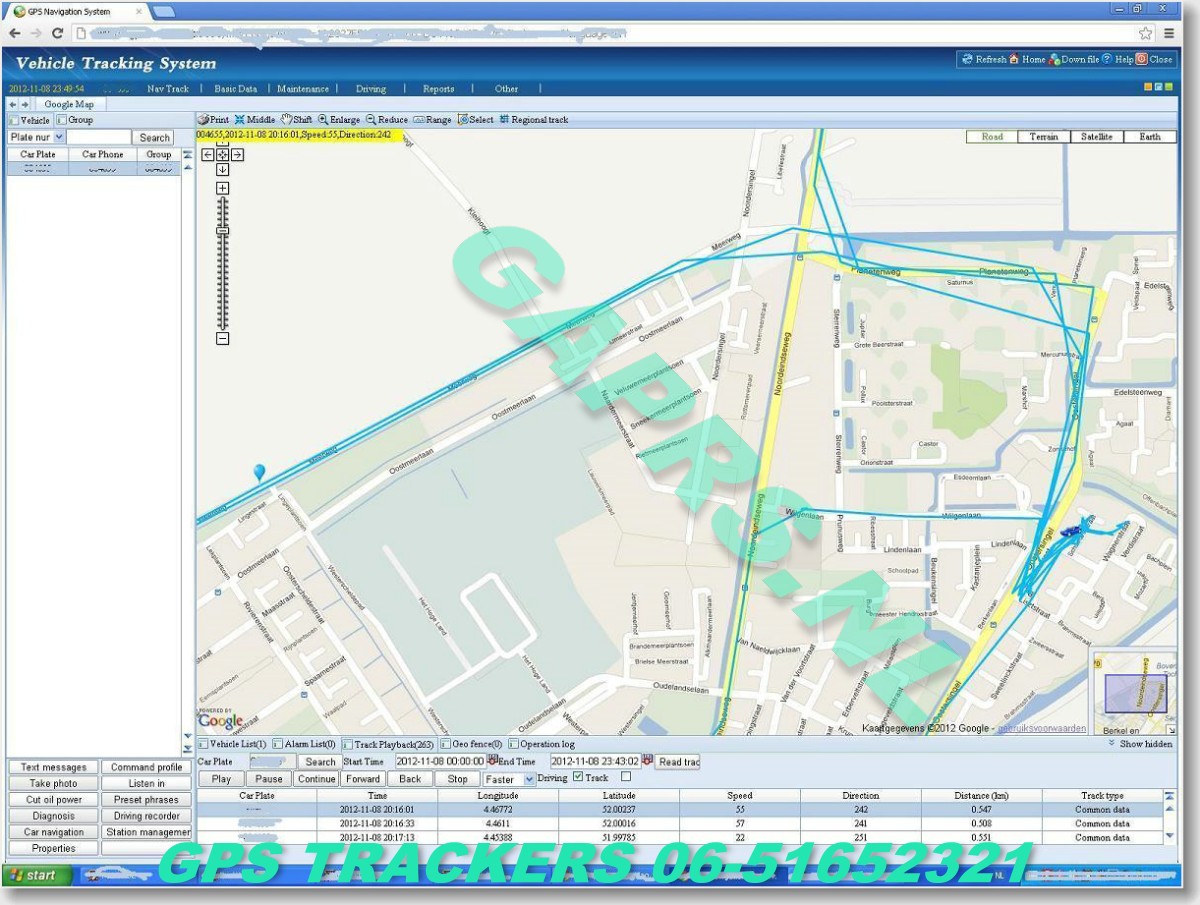Open the Reports menu
Image resolution: width=1200 pixels, height=905 pixels.
click(x=438, y=89)
